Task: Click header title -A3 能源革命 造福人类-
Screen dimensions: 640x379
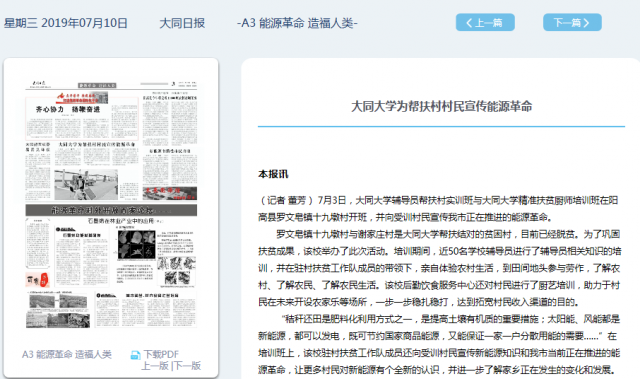Action: click(x=297, y=23)
